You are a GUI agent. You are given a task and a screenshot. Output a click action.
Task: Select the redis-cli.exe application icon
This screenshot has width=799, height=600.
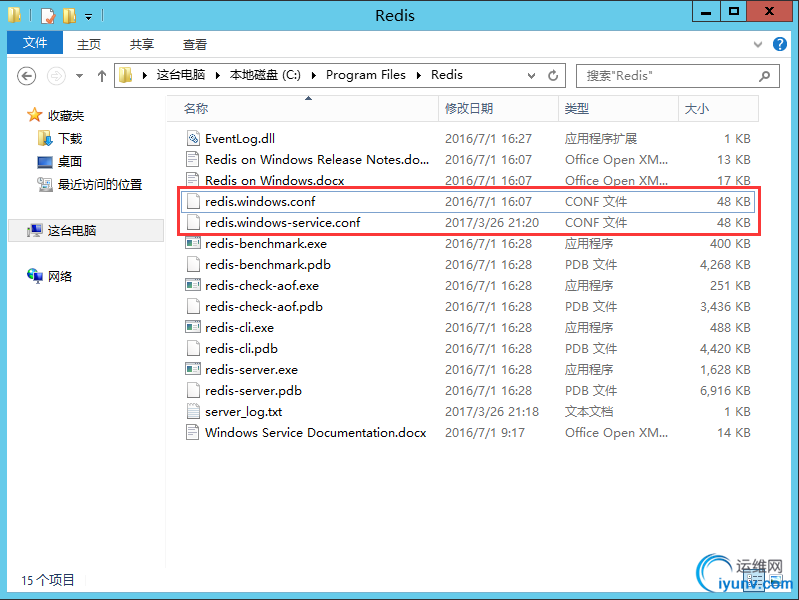click(x=193, y=327)
